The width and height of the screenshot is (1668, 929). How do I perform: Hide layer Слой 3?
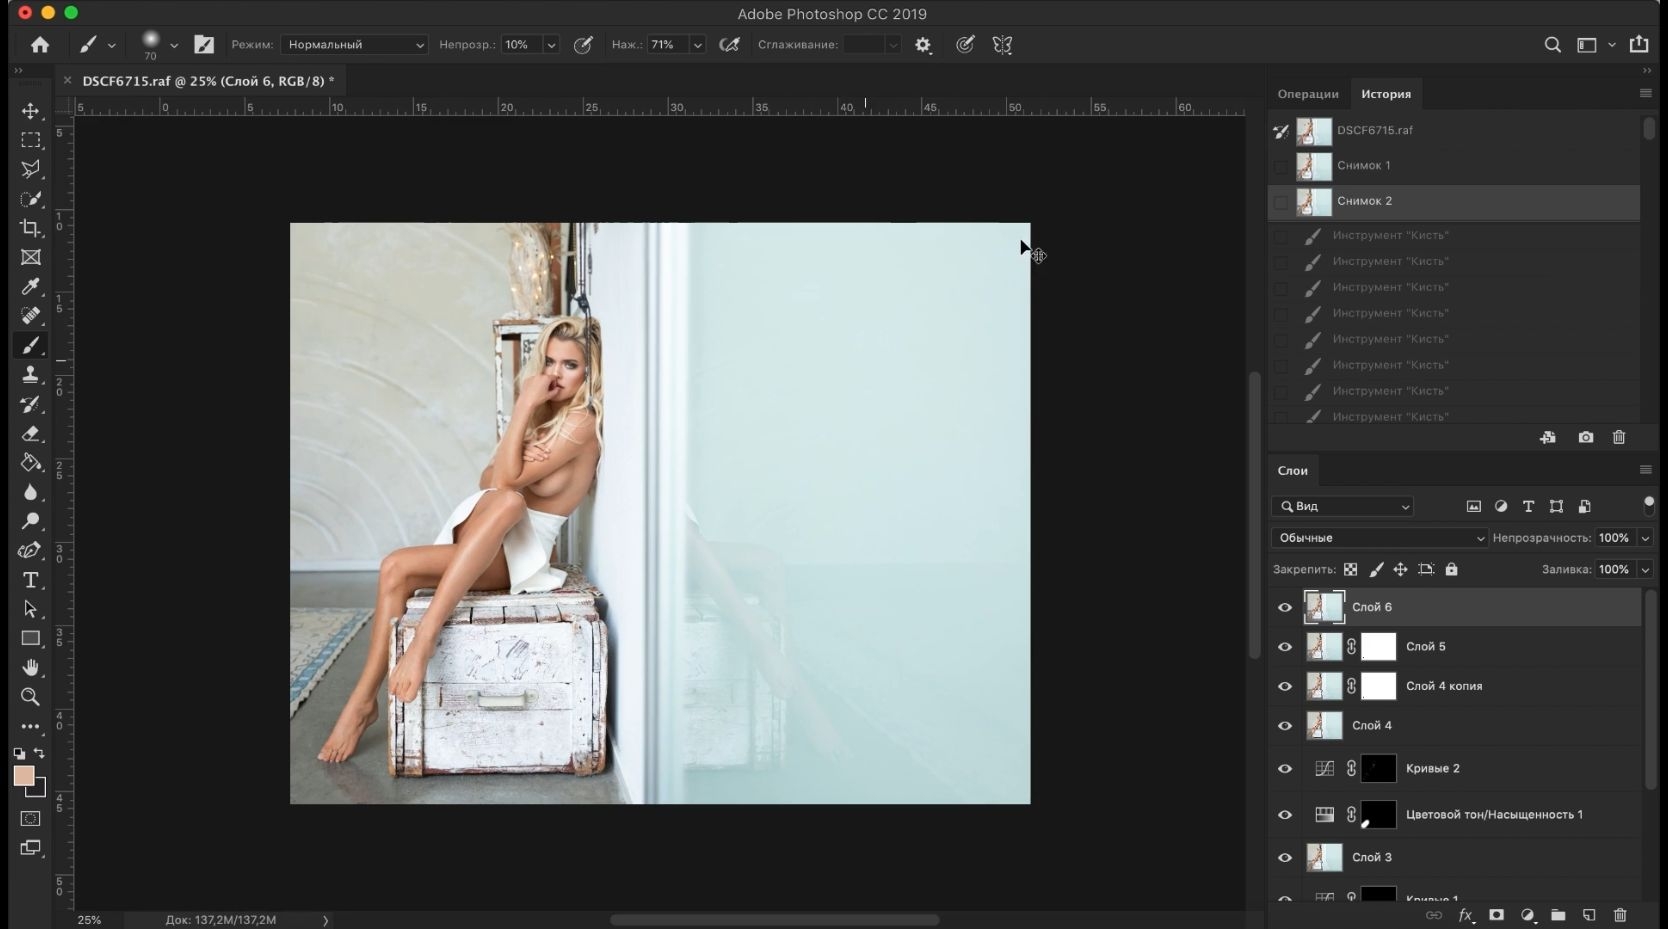pos(1285,857)
